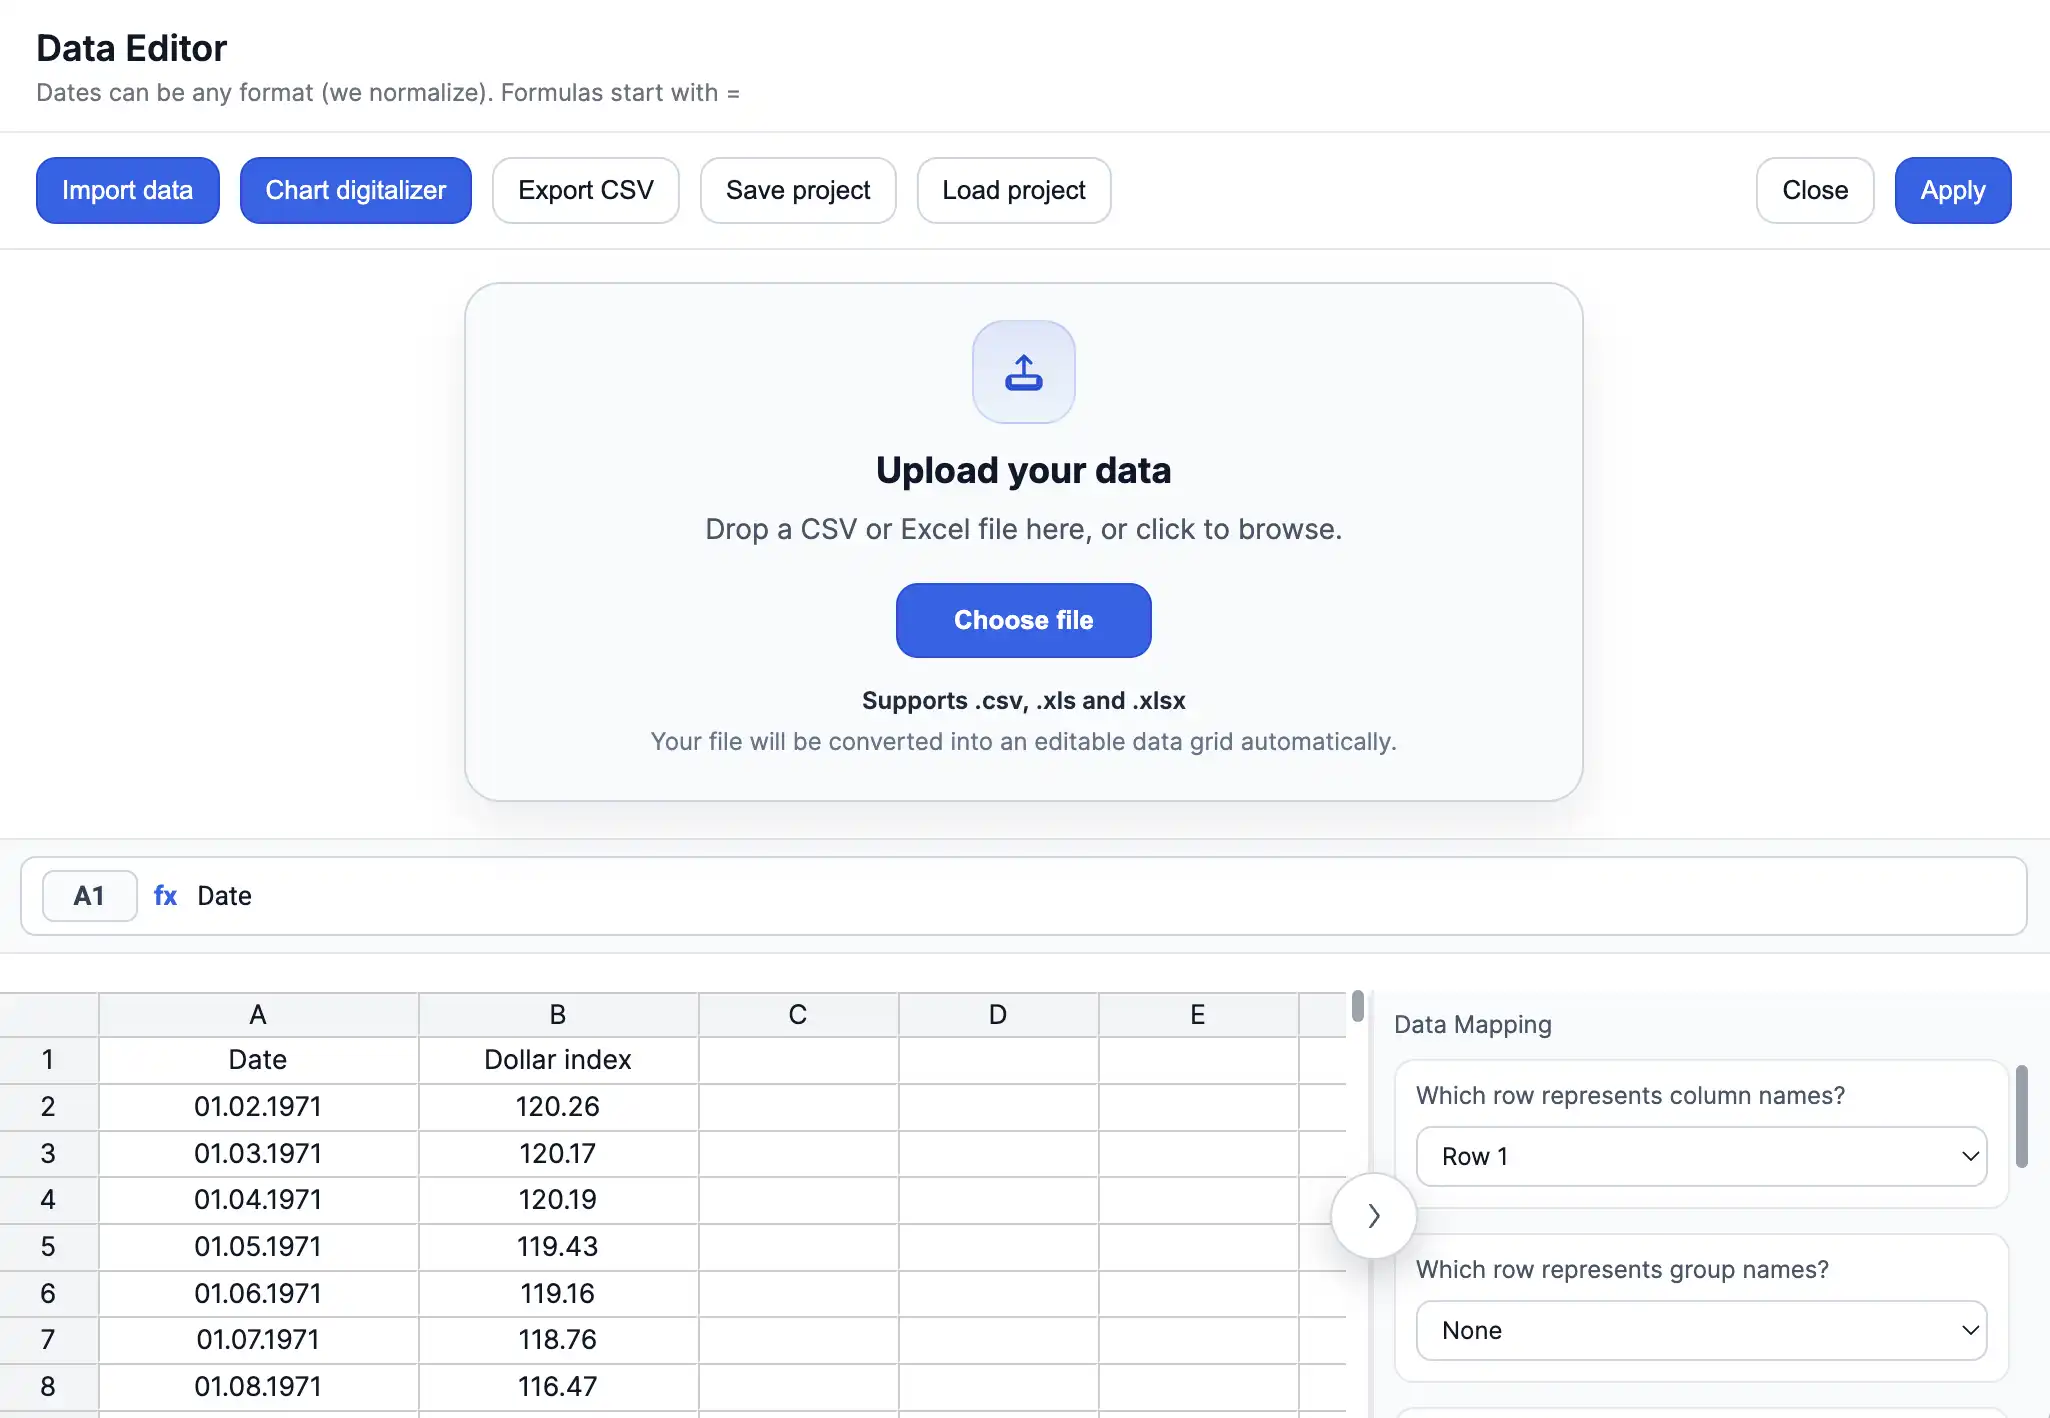Open the Chart digitalizer

click(355, 190)
